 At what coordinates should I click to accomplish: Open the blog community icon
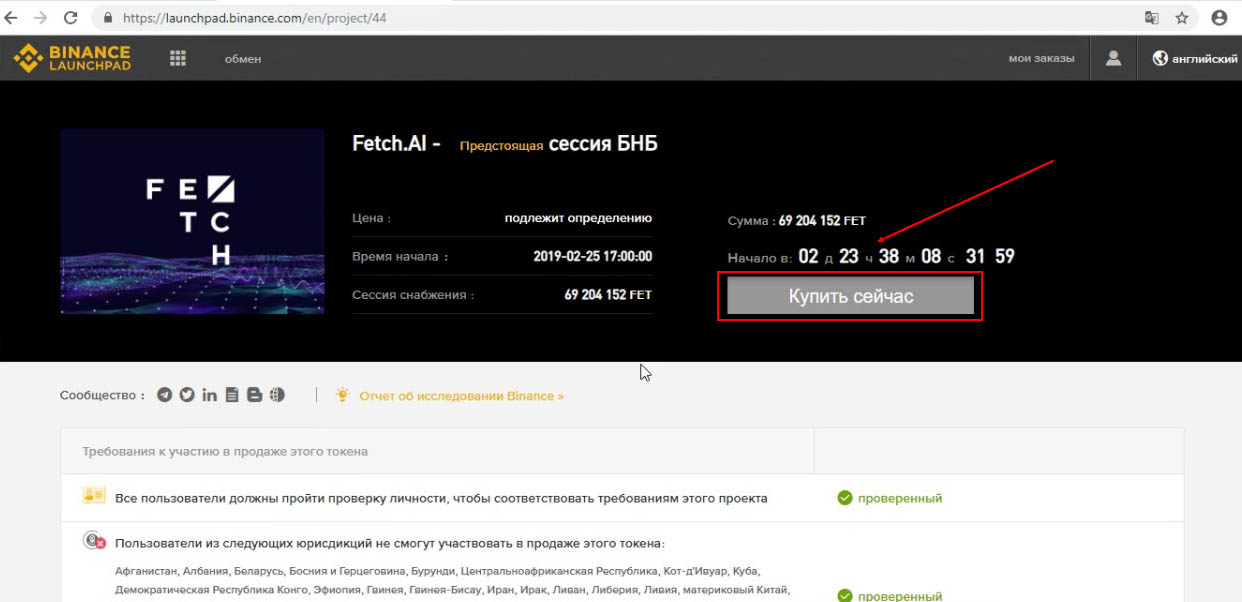(254, 395)
